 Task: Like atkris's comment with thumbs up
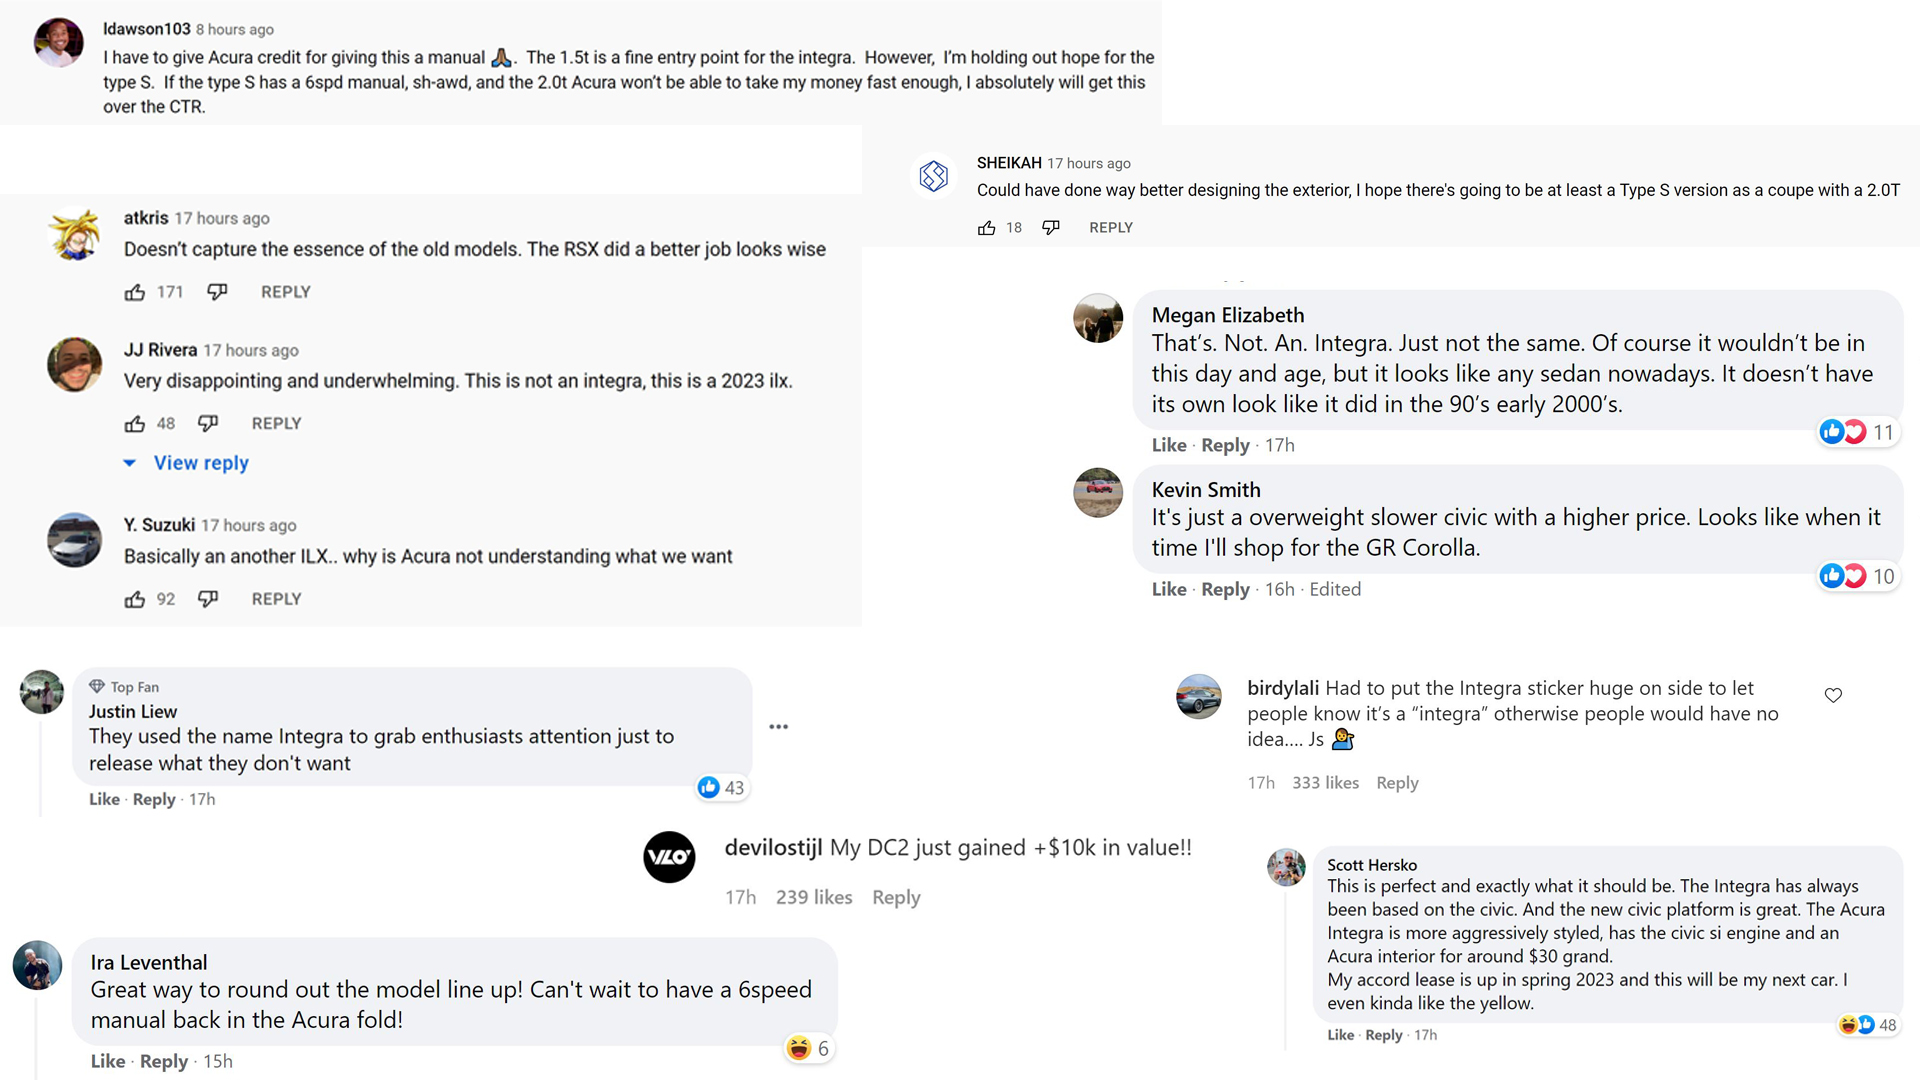(135, 292)
